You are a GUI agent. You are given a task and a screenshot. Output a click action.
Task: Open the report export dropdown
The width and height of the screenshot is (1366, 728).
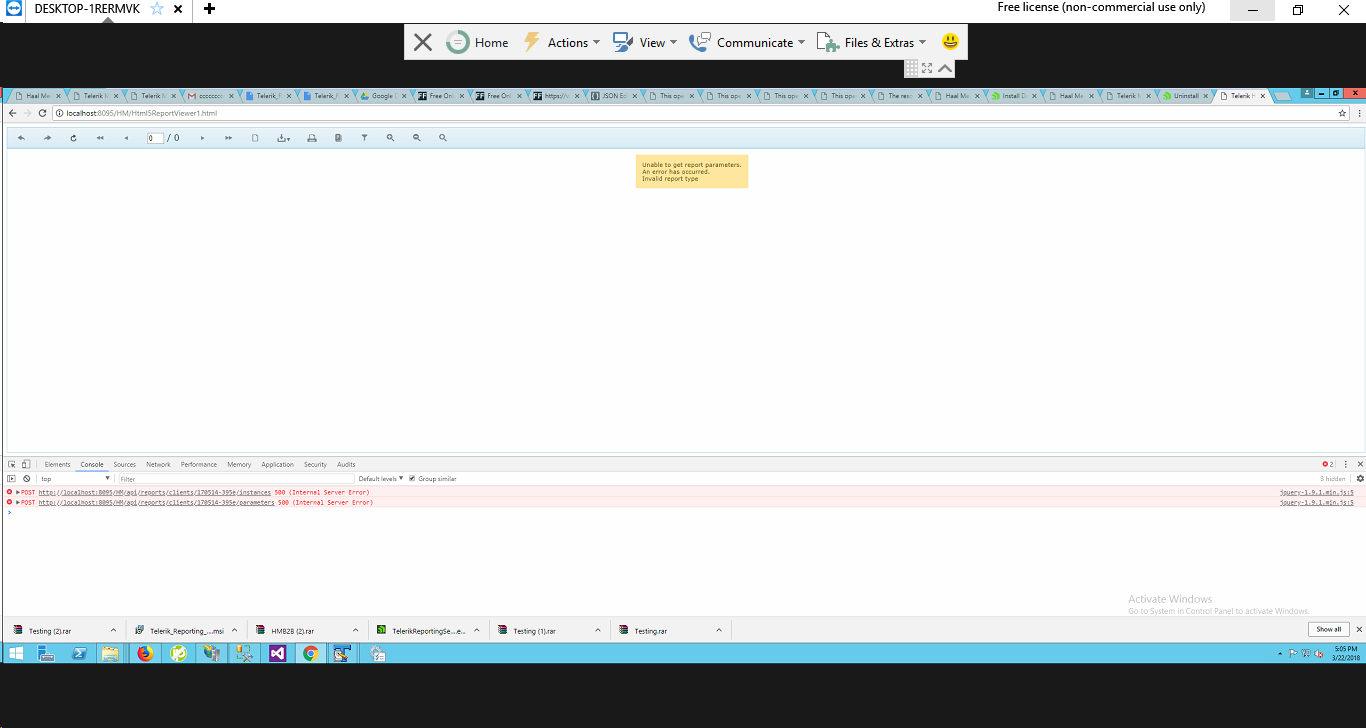(x=284, y=138)
